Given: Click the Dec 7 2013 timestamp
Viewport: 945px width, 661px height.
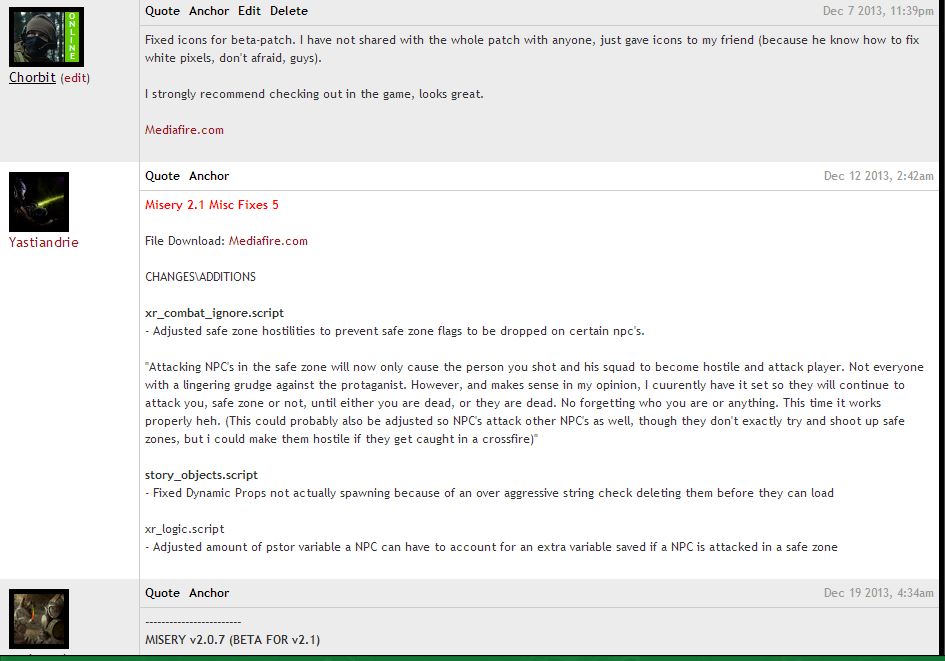Looking at the screenshot, I should coord(878,11).
